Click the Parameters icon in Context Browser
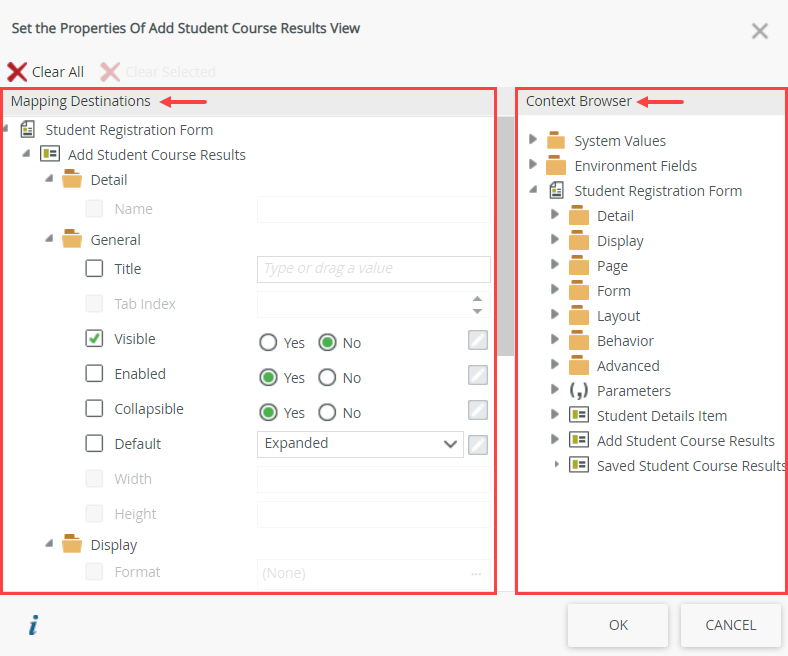The height and width of the screenshot is (656, 788). coord(579,391)
